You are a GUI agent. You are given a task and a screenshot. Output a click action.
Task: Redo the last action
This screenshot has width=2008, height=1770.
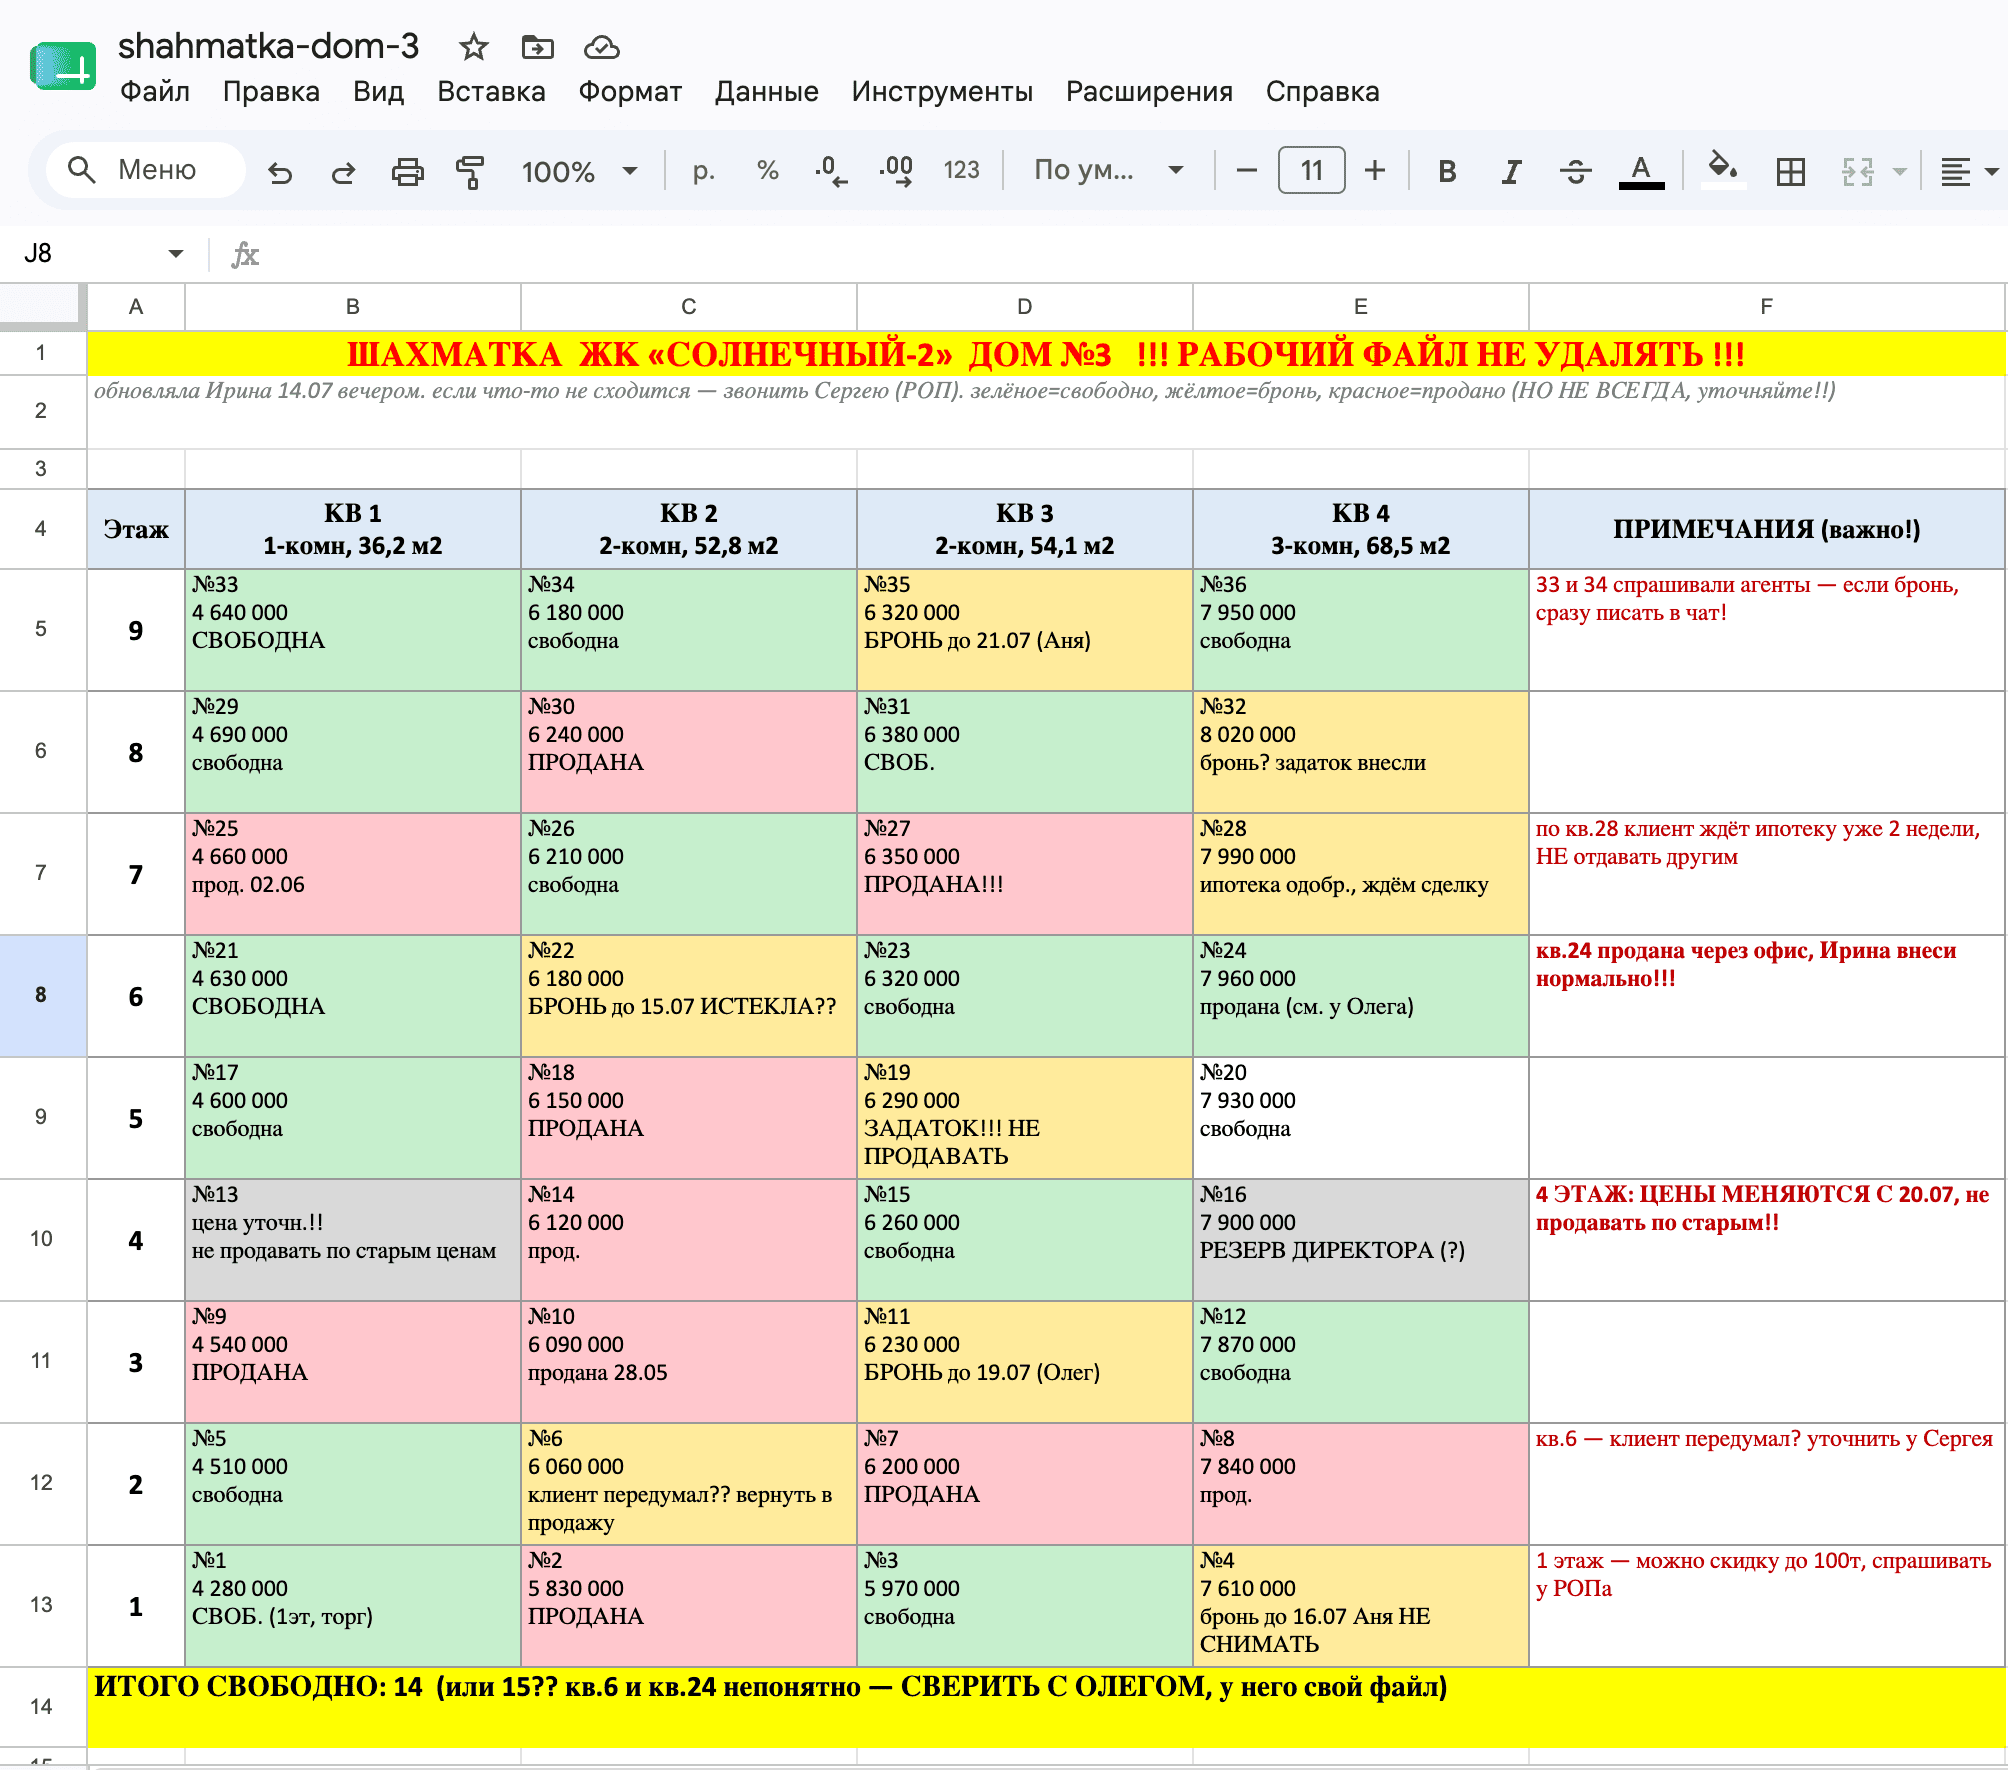(x=343, y=172)
